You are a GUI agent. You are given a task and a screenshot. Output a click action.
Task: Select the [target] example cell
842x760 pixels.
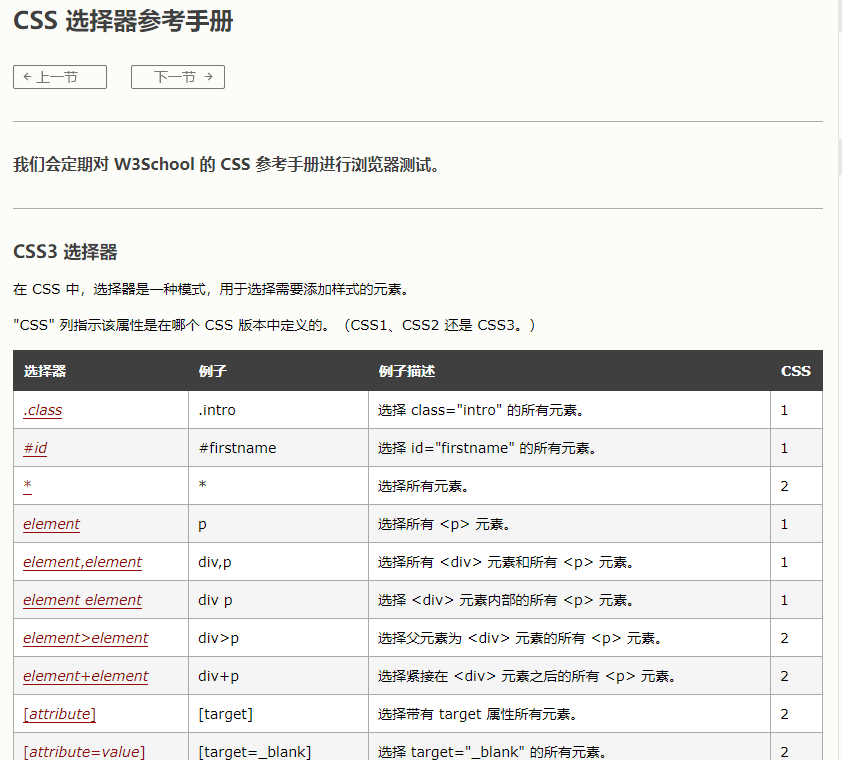tap(278, 714)
